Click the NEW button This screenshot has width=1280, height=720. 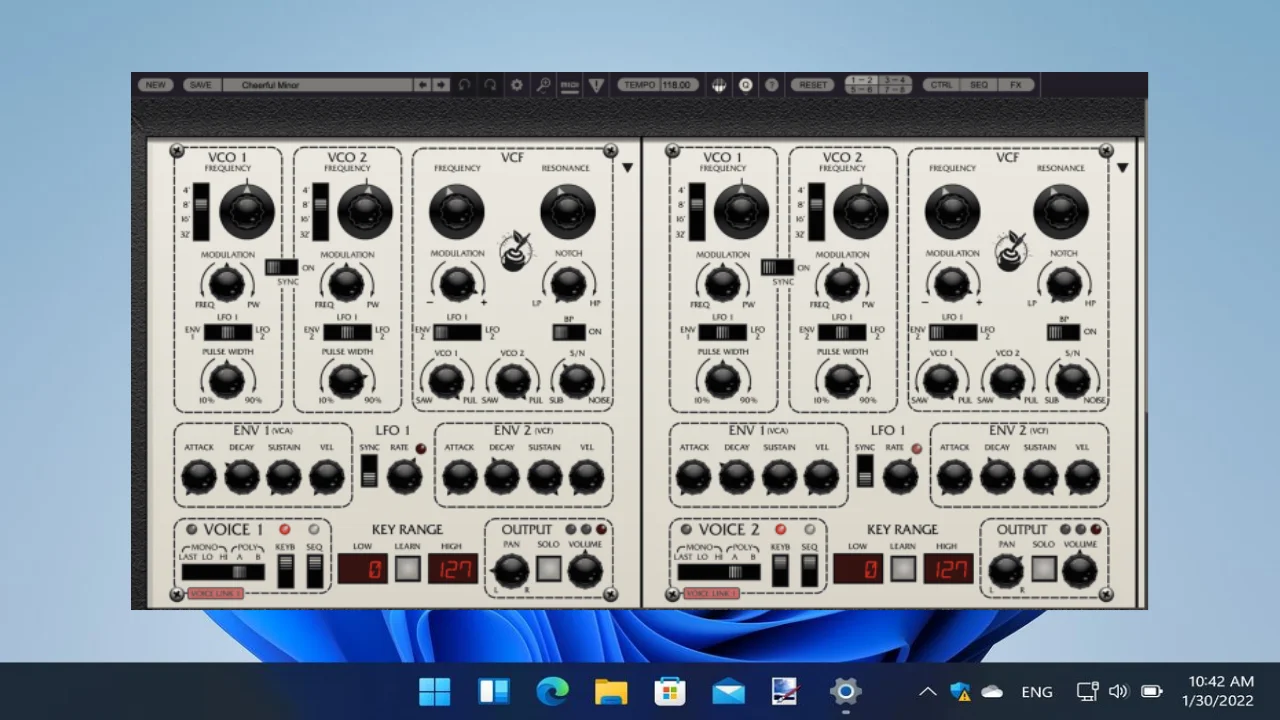click(x=156, y=85)
